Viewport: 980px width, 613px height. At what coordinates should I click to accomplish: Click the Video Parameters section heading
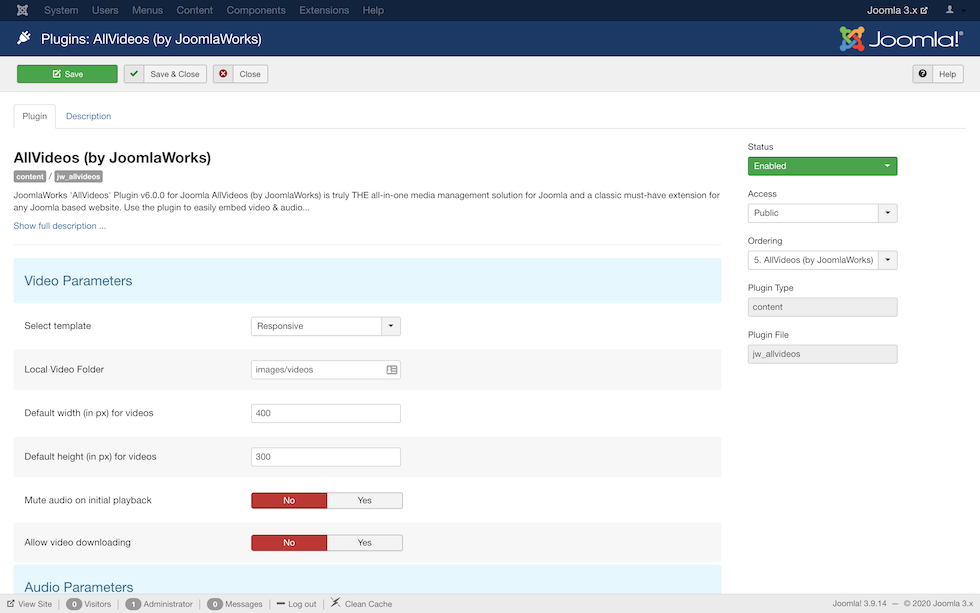point(78,281)
